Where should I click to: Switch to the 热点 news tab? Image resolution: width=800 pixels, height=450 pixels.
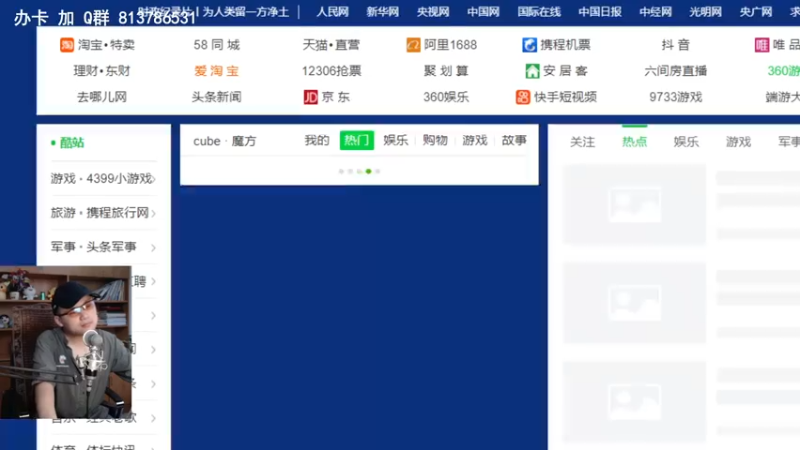point(635,142)
